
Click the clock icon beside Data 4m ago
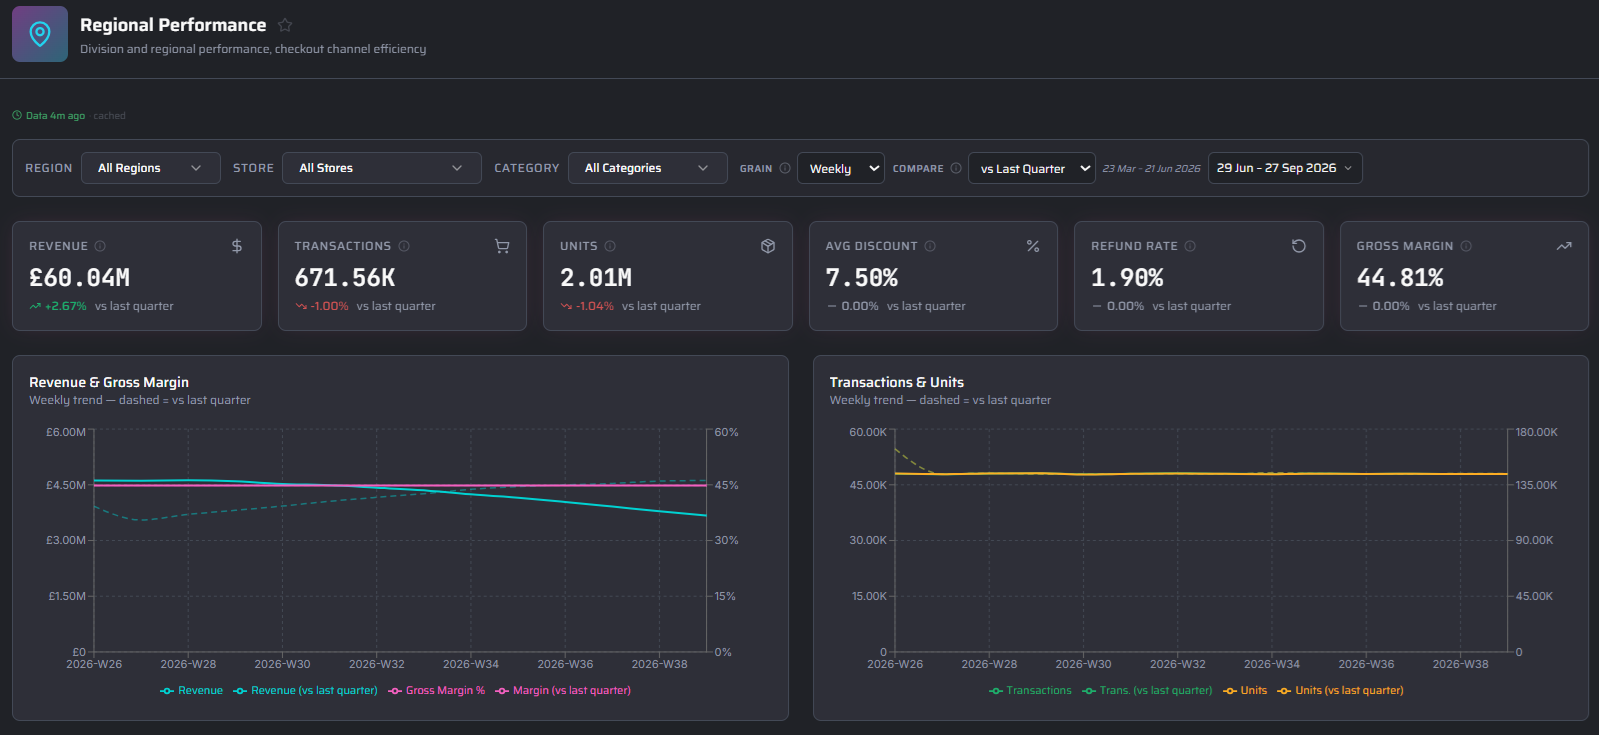point(17,116)
